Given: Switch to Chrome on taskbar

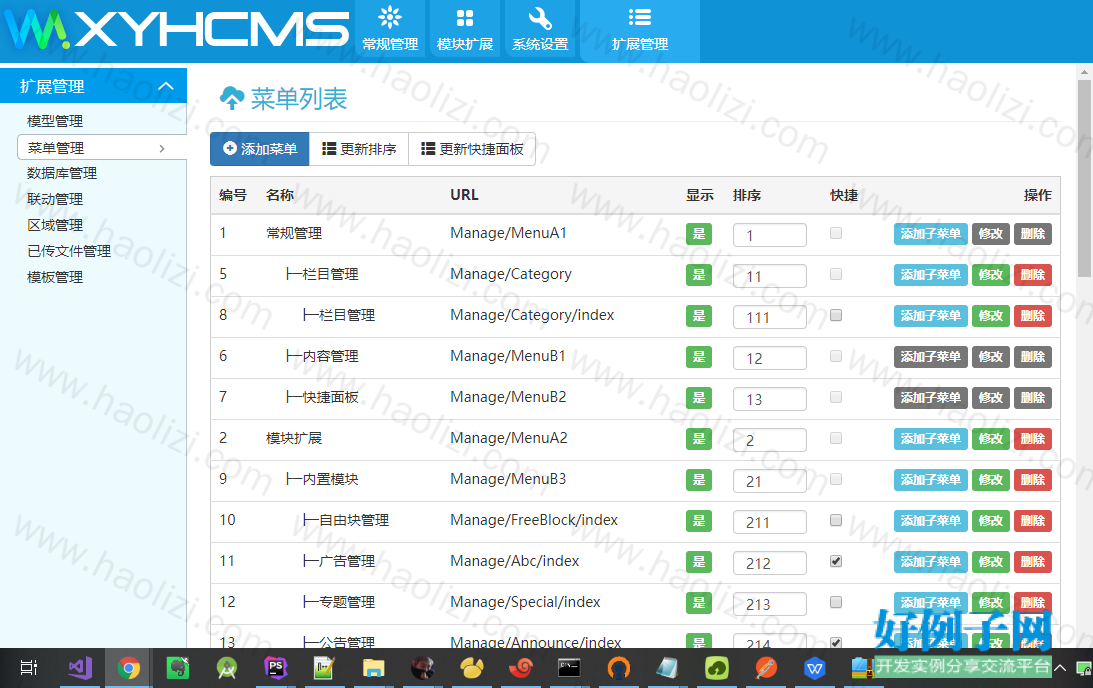Looking at the screenshot, I should pyautogui.click(x=128, y=668).
